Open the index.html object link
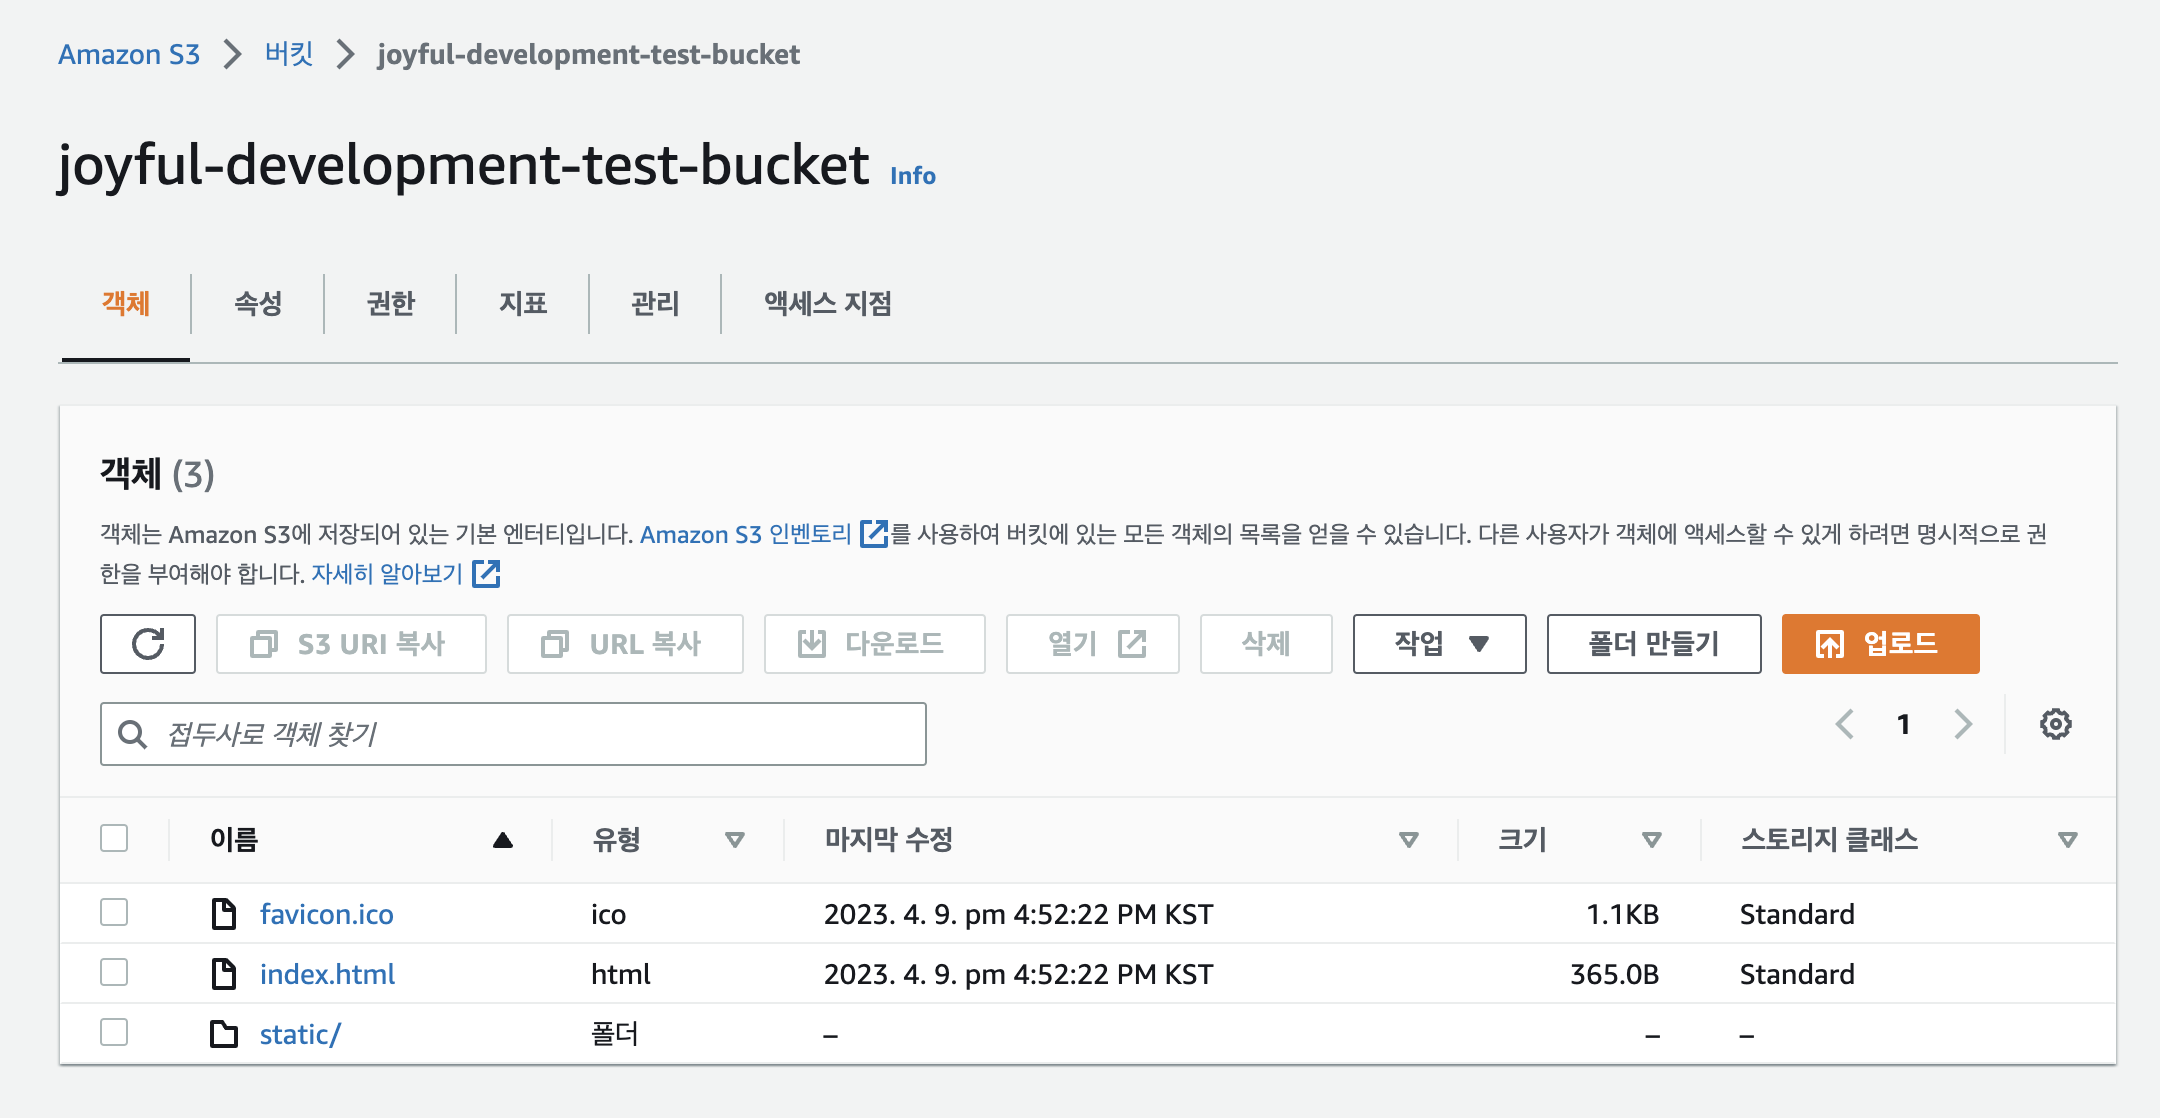The width and height of the screenshot is (2160, 1118). 327,974
